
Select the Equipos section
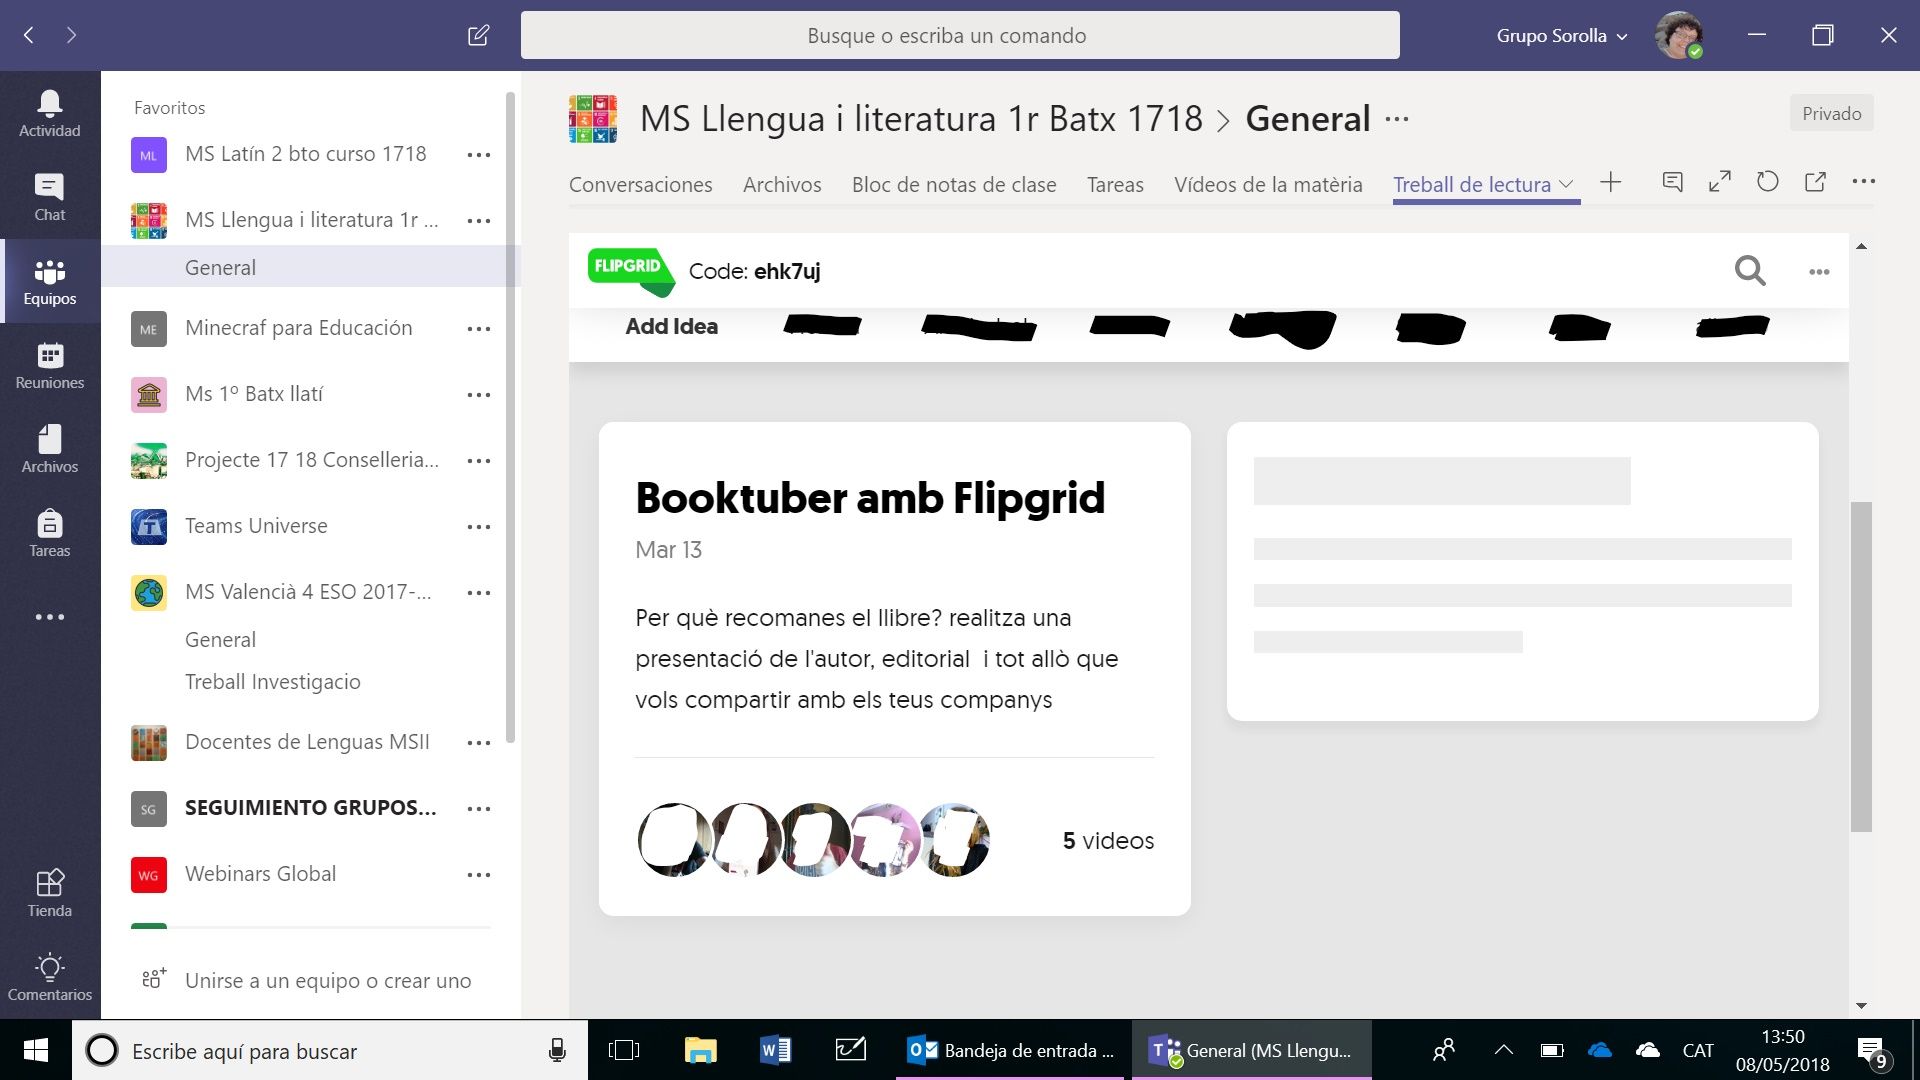click(49, 281)
